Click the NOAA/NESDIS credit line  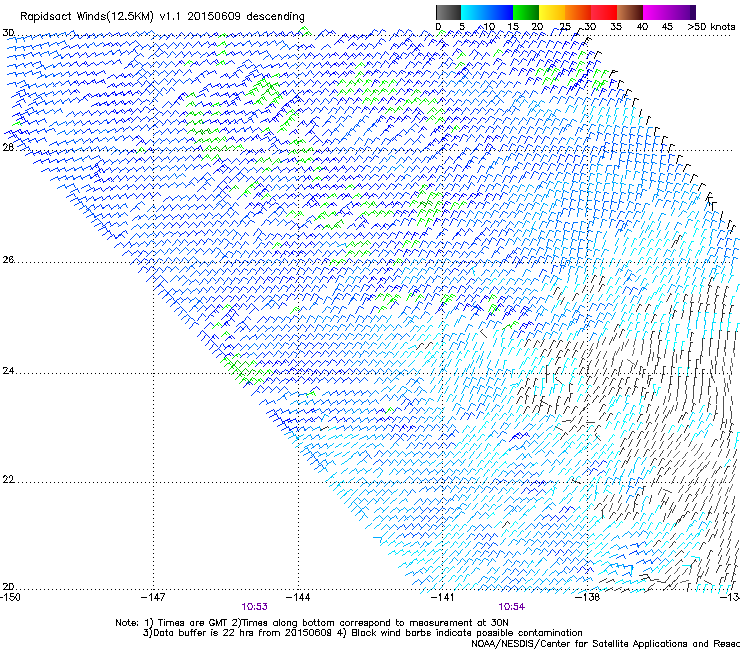(x=605, y=644)
